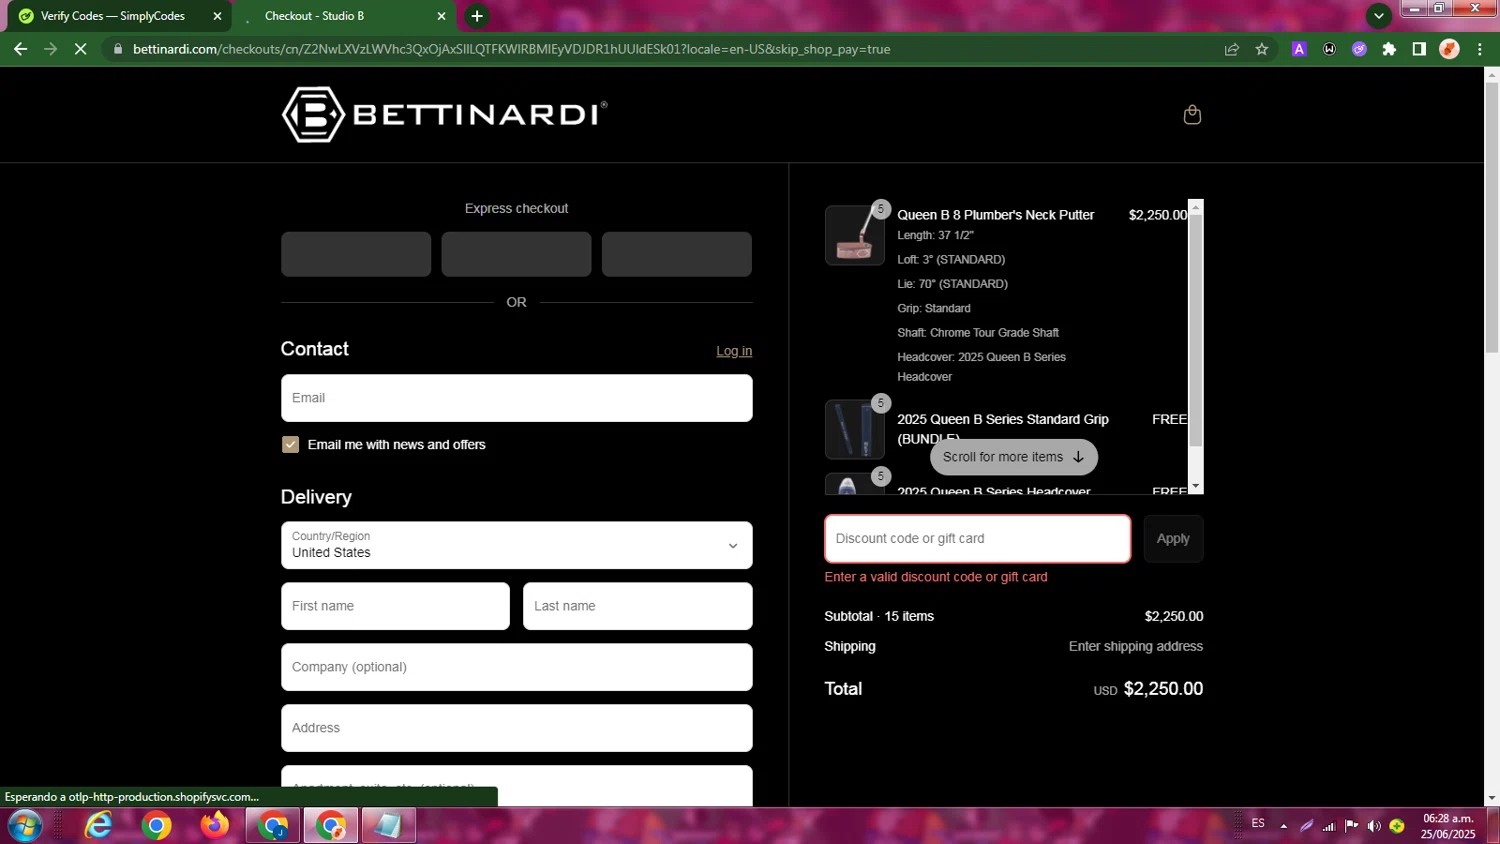Viewport: 1500px width, 844px height.
Task: Open the Extensions puzzle piece menu
Action: 1389,49
